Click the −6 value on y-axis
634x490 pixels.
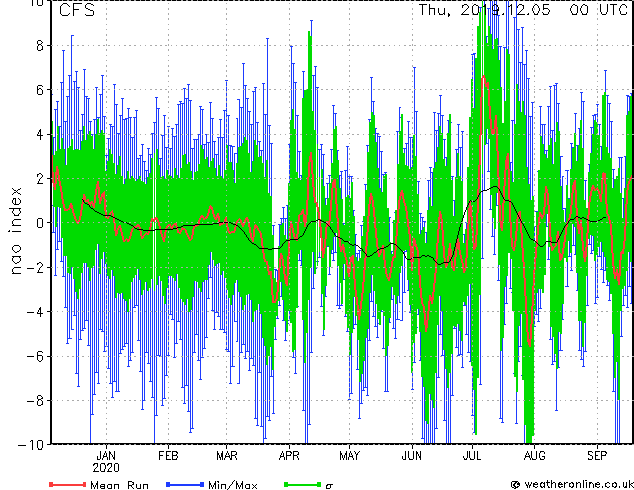[35, 356]
